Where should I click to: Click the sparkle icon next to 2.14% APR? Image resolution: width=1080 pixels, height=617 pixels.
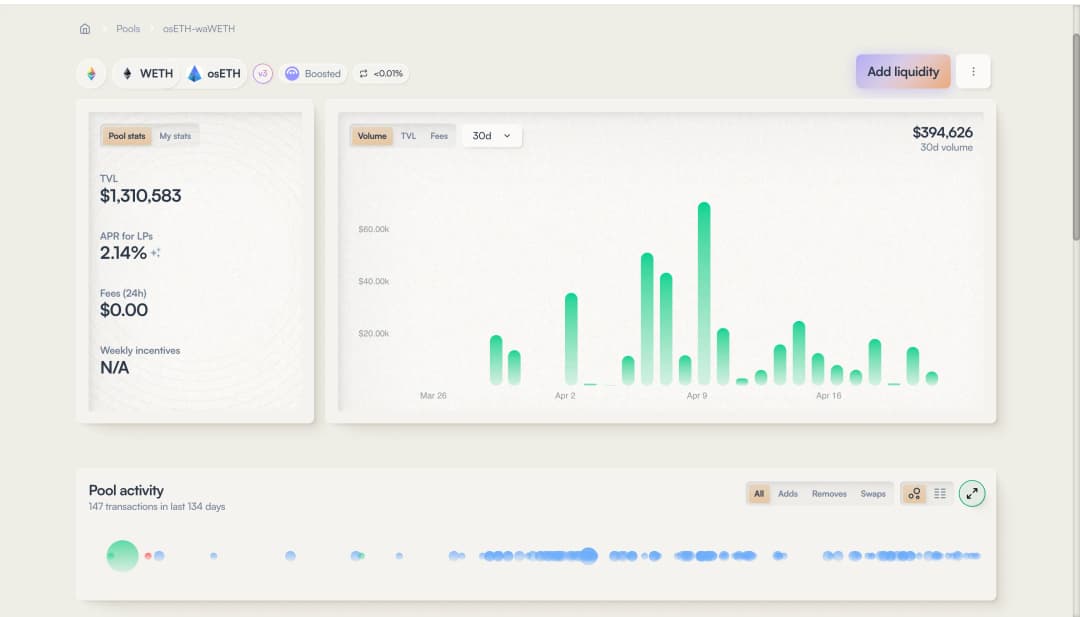(x=156, y=253)
